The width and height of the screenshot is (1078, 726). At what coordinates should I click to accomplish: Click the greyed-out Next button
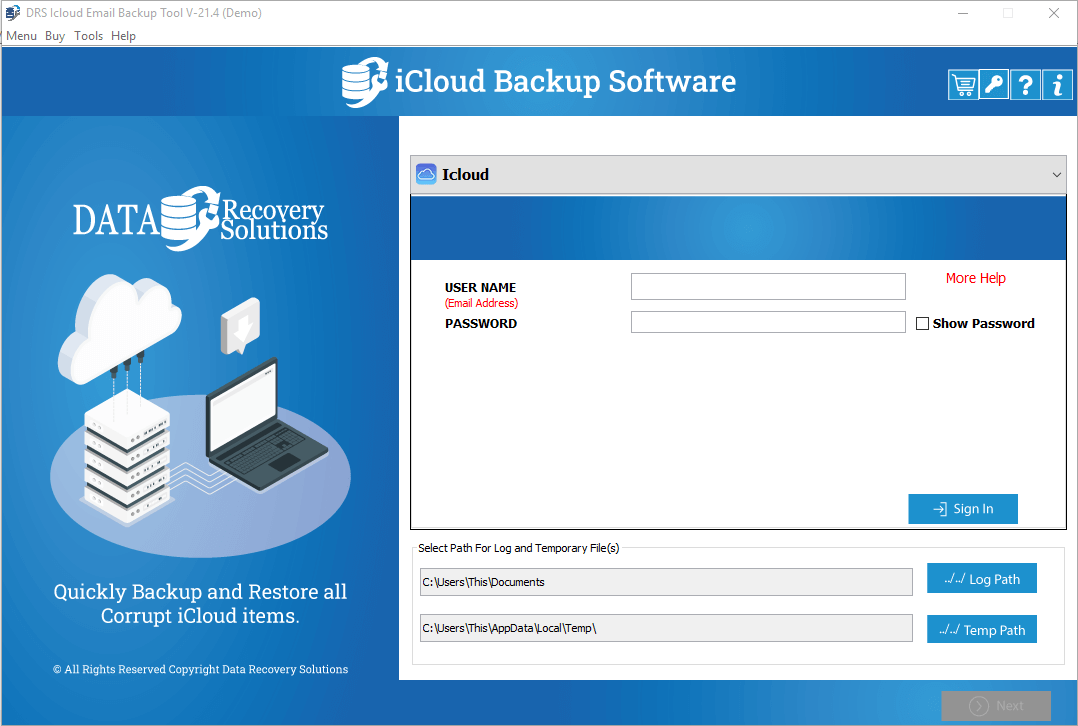[996, 705]
